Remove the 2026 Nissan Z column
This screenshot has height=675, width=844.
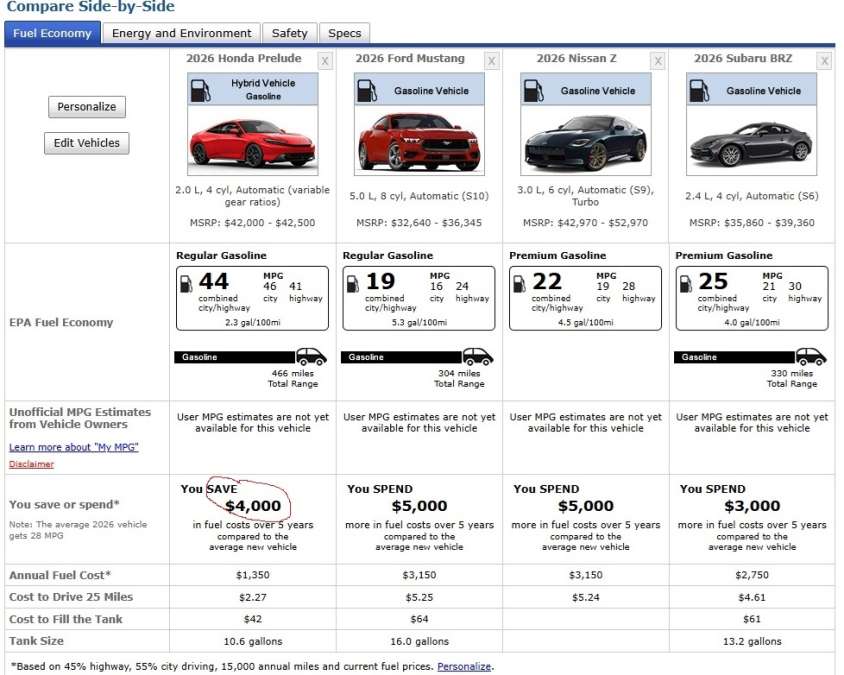tap(657, 61)
